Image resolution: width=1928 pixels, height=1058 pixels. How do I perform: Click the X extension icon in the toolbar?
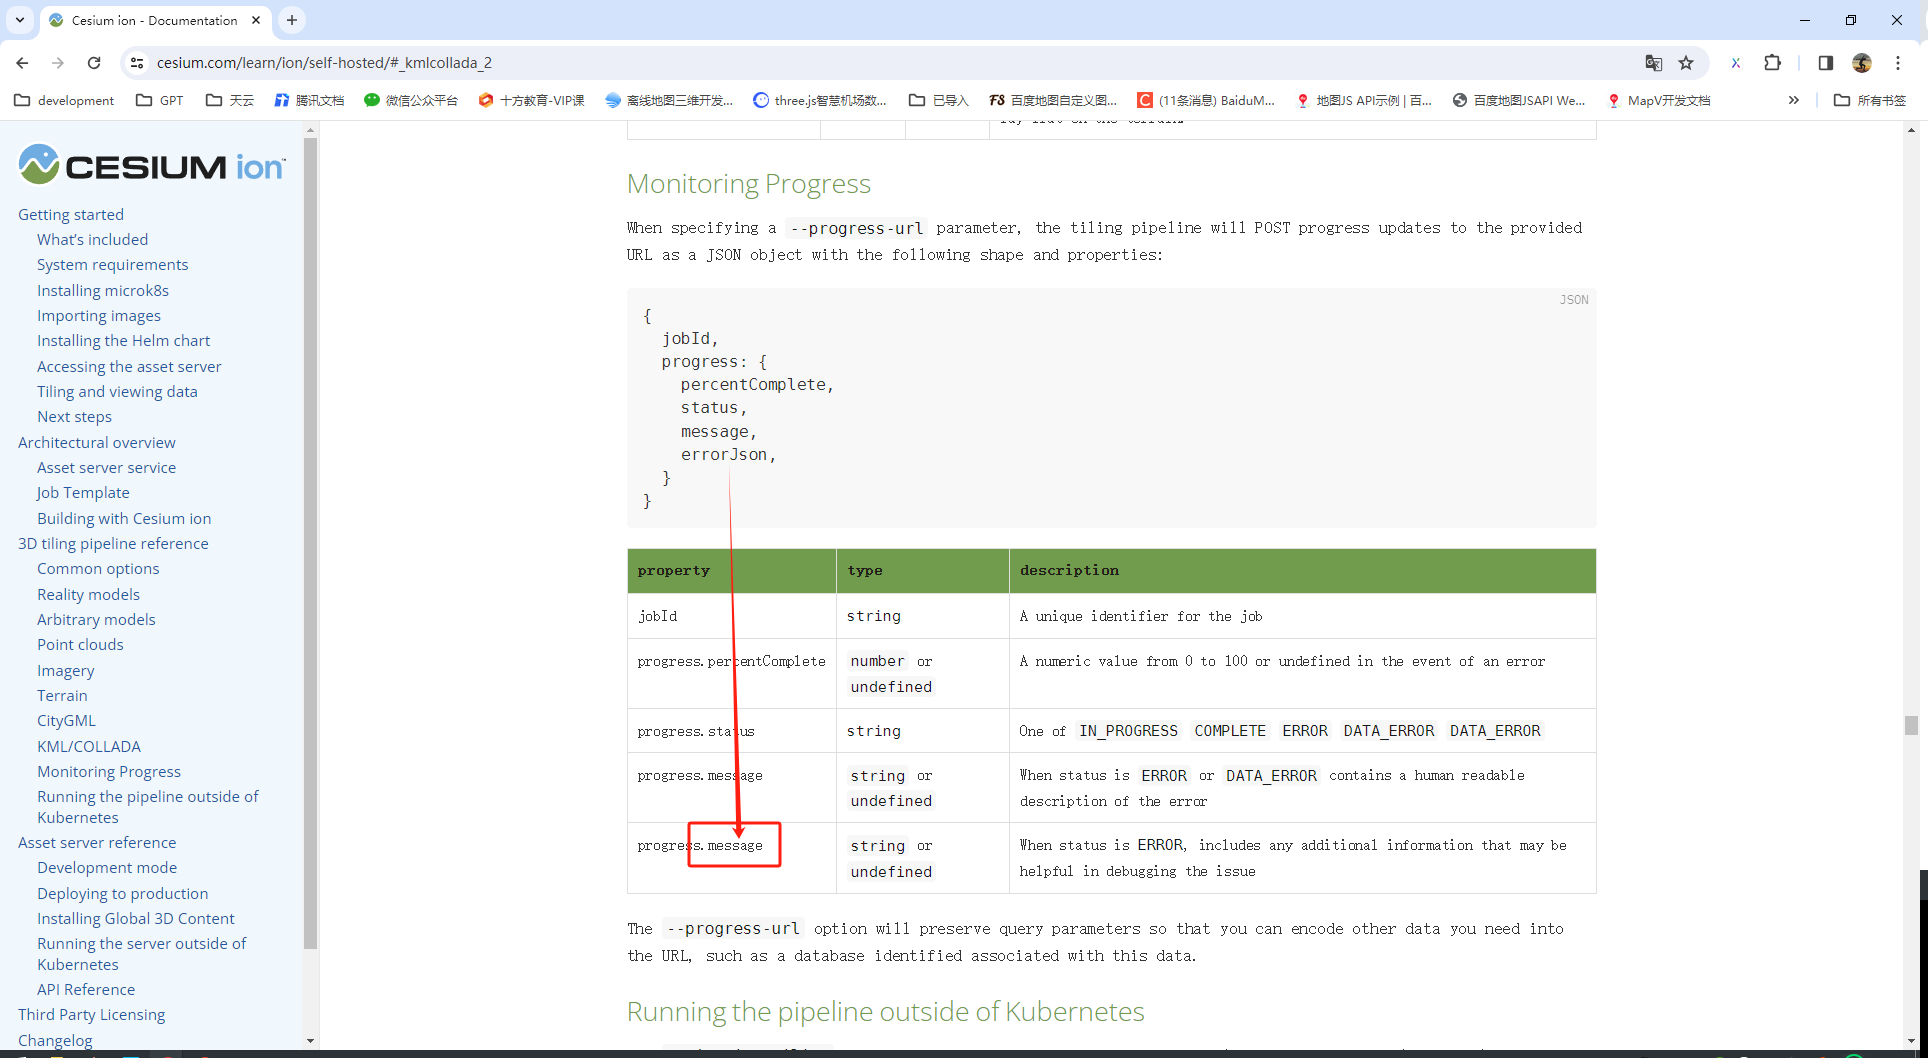coord(1736,62)
